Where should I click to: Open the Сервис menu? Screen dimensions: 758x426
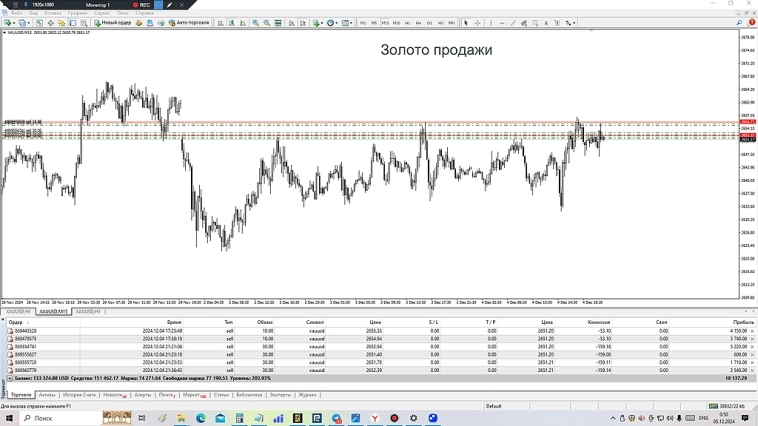pos(103,13)
